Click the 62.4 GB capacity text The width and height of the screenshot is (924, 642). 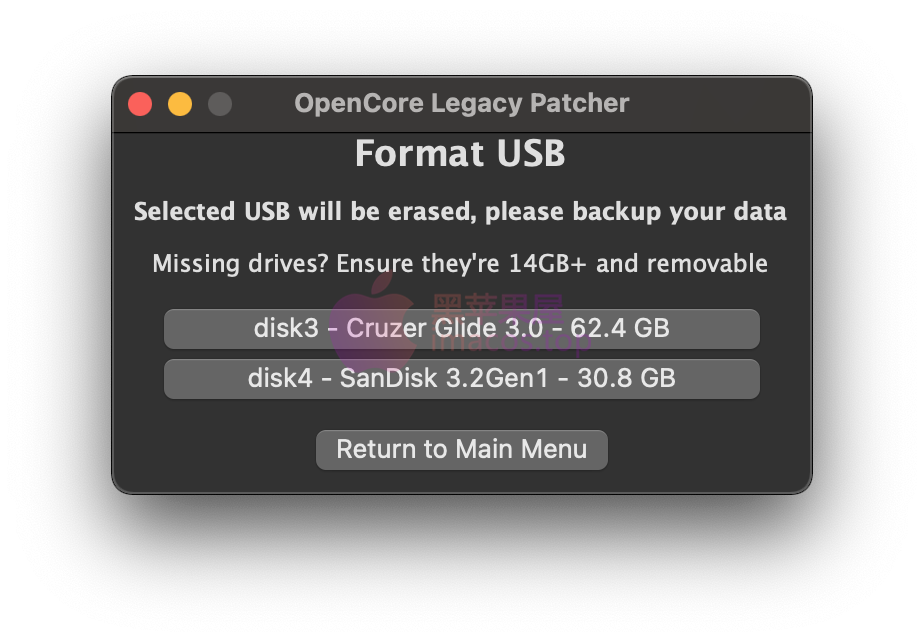(x=619, y=328)
